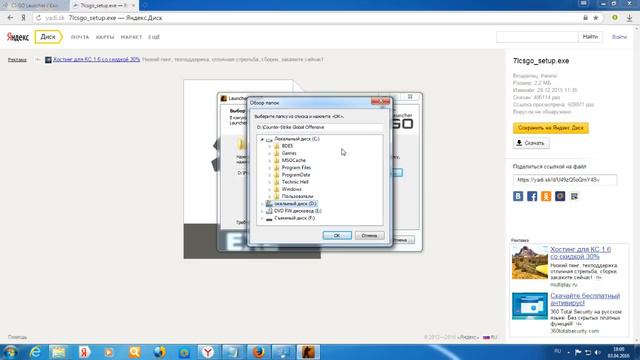Image resolution: width=640 pixels, height=360 pixels.
Task: Select the Technic Hell folder
Action: coord(295,182)
